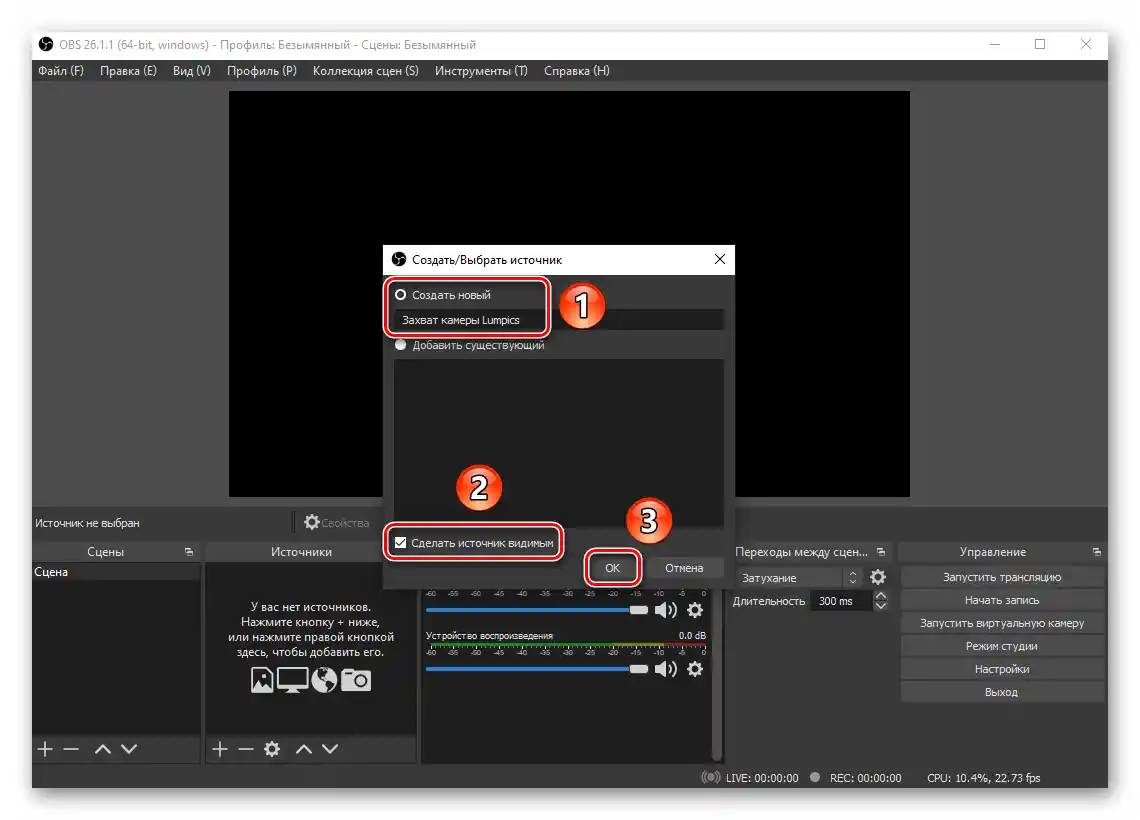
Task: Open the Коллекция сцен (S) menu
Action: click(x=366, y=71)
